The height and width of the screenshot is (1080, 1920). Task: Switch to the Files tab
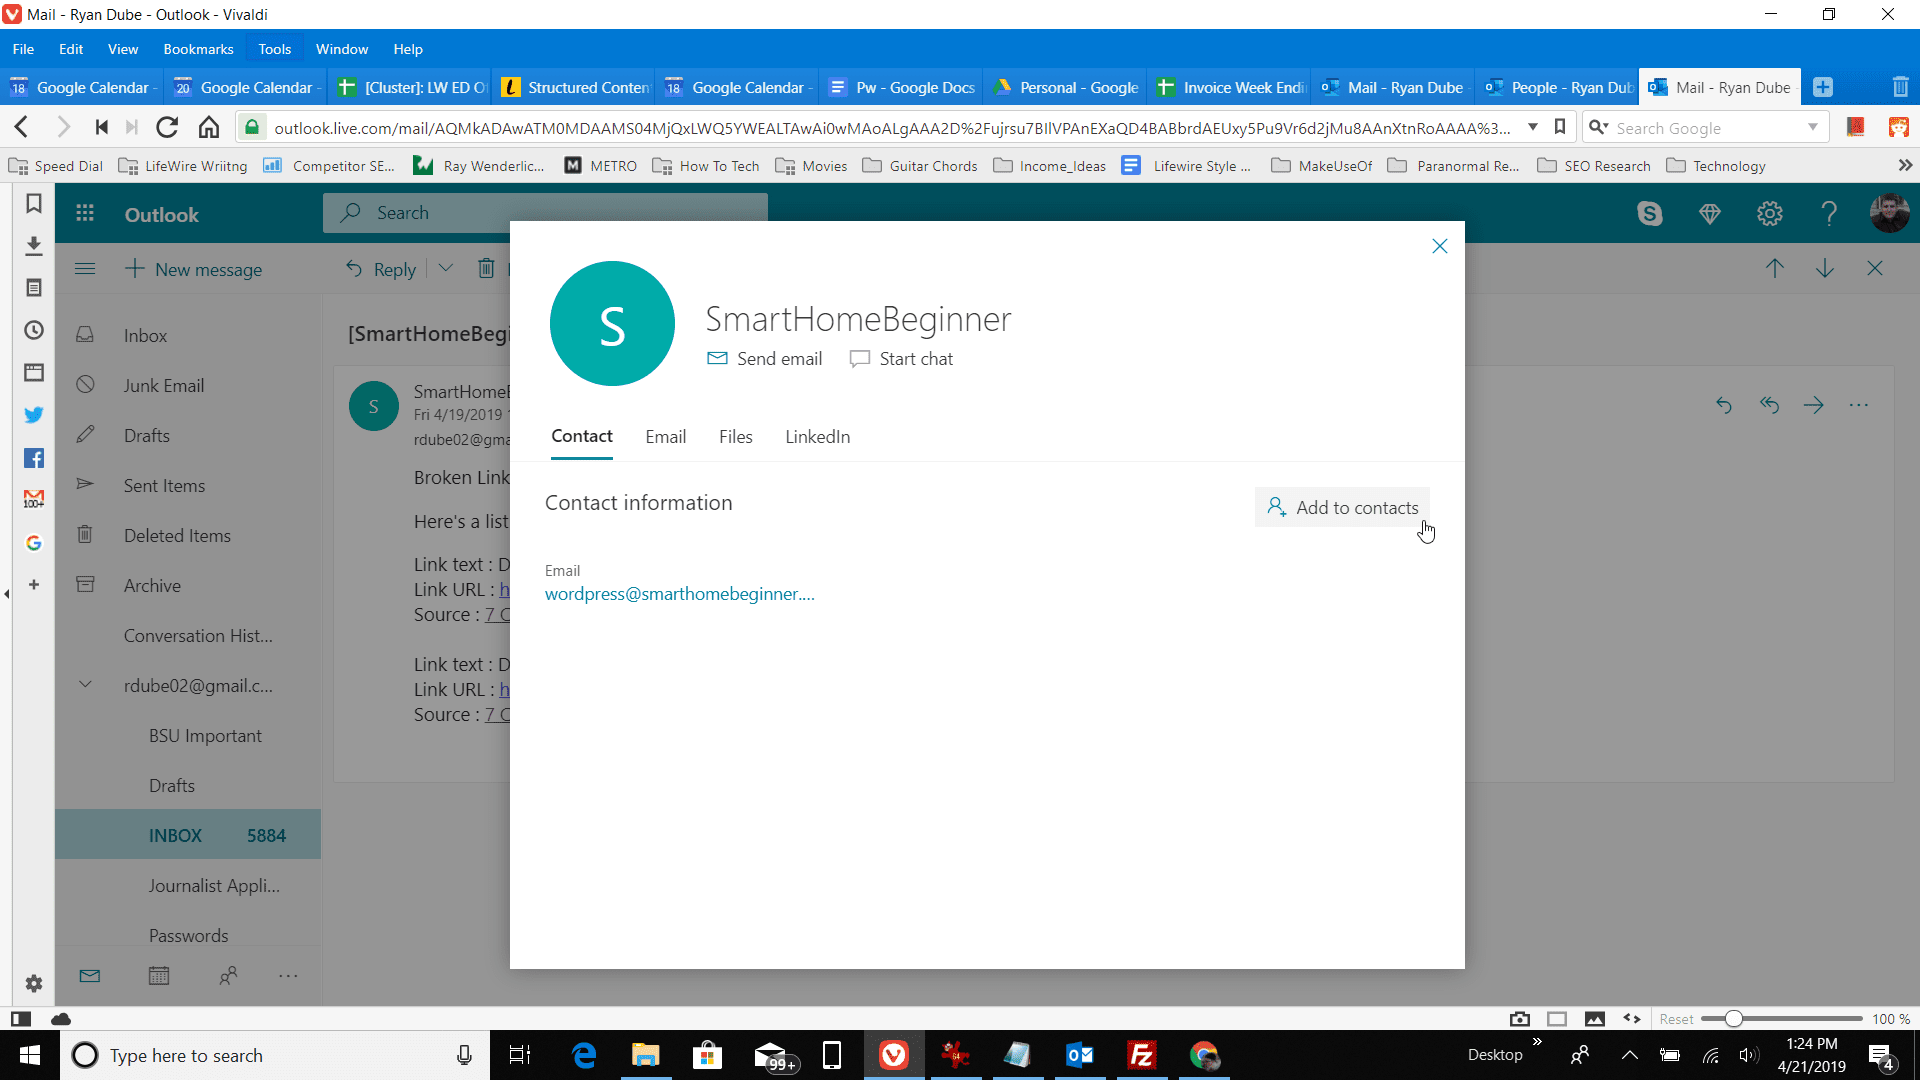(736, 435)
